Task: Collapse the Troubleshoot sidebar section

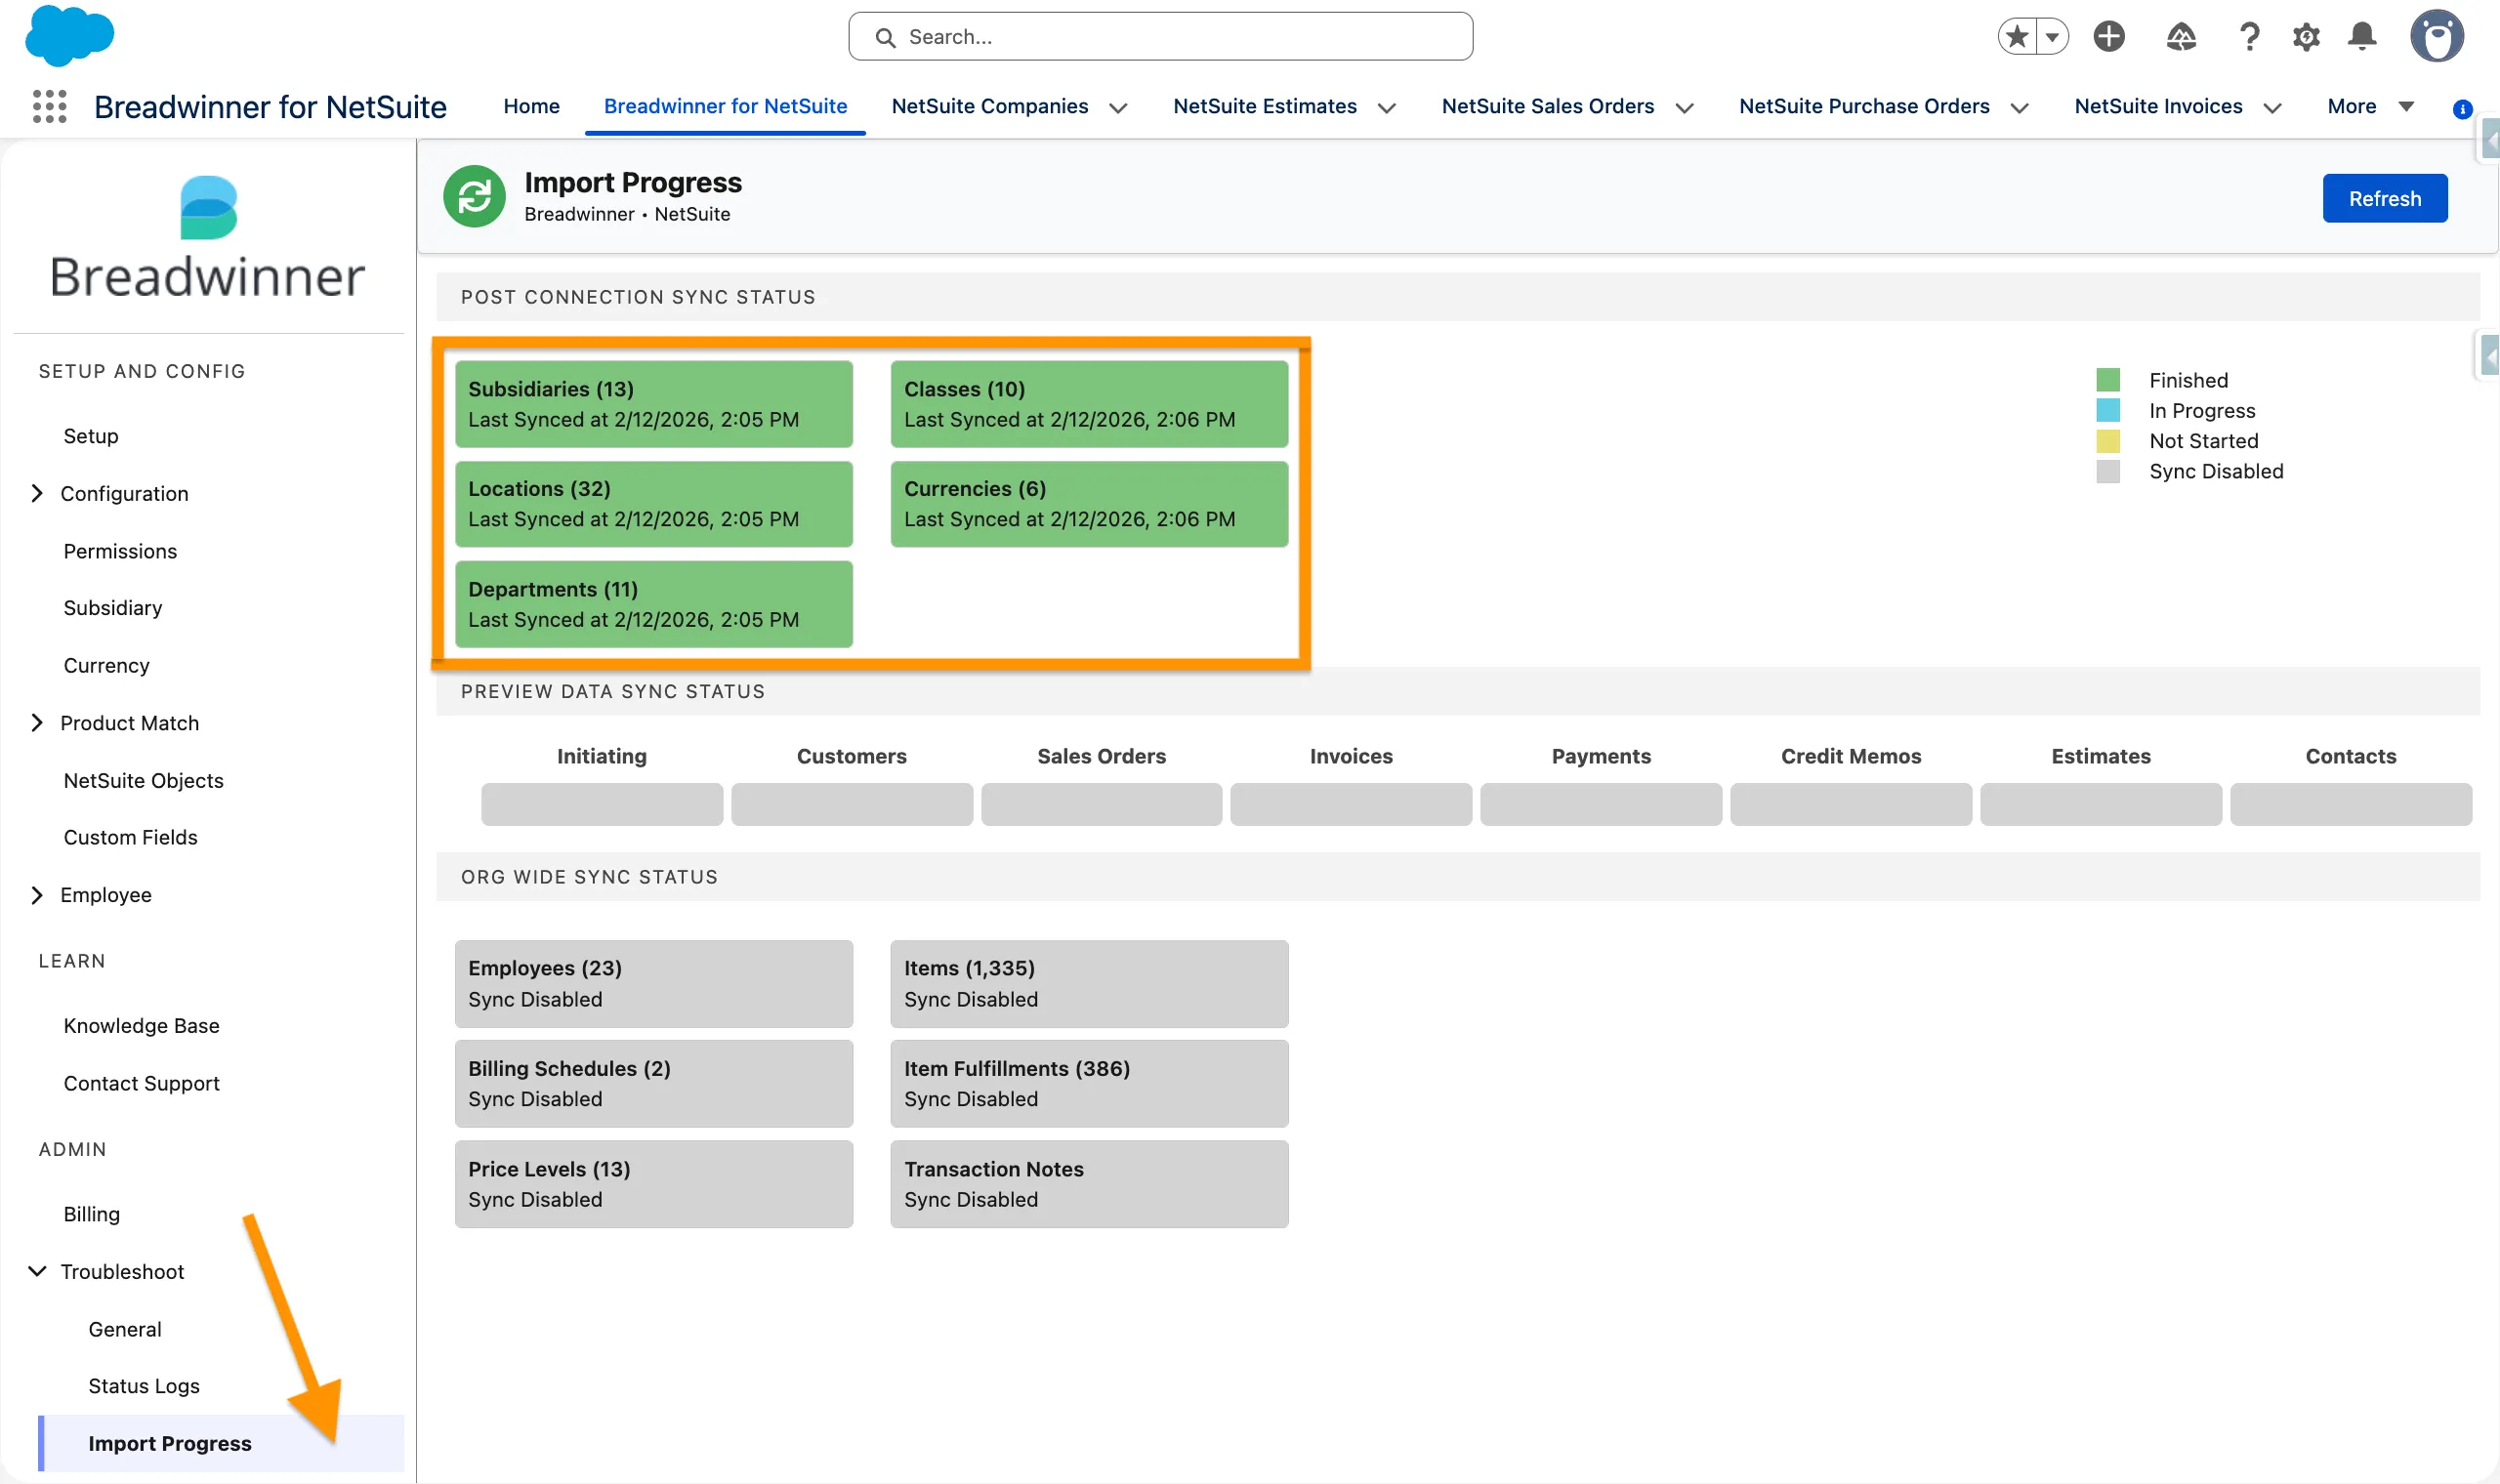Action: click(37, 1271)
